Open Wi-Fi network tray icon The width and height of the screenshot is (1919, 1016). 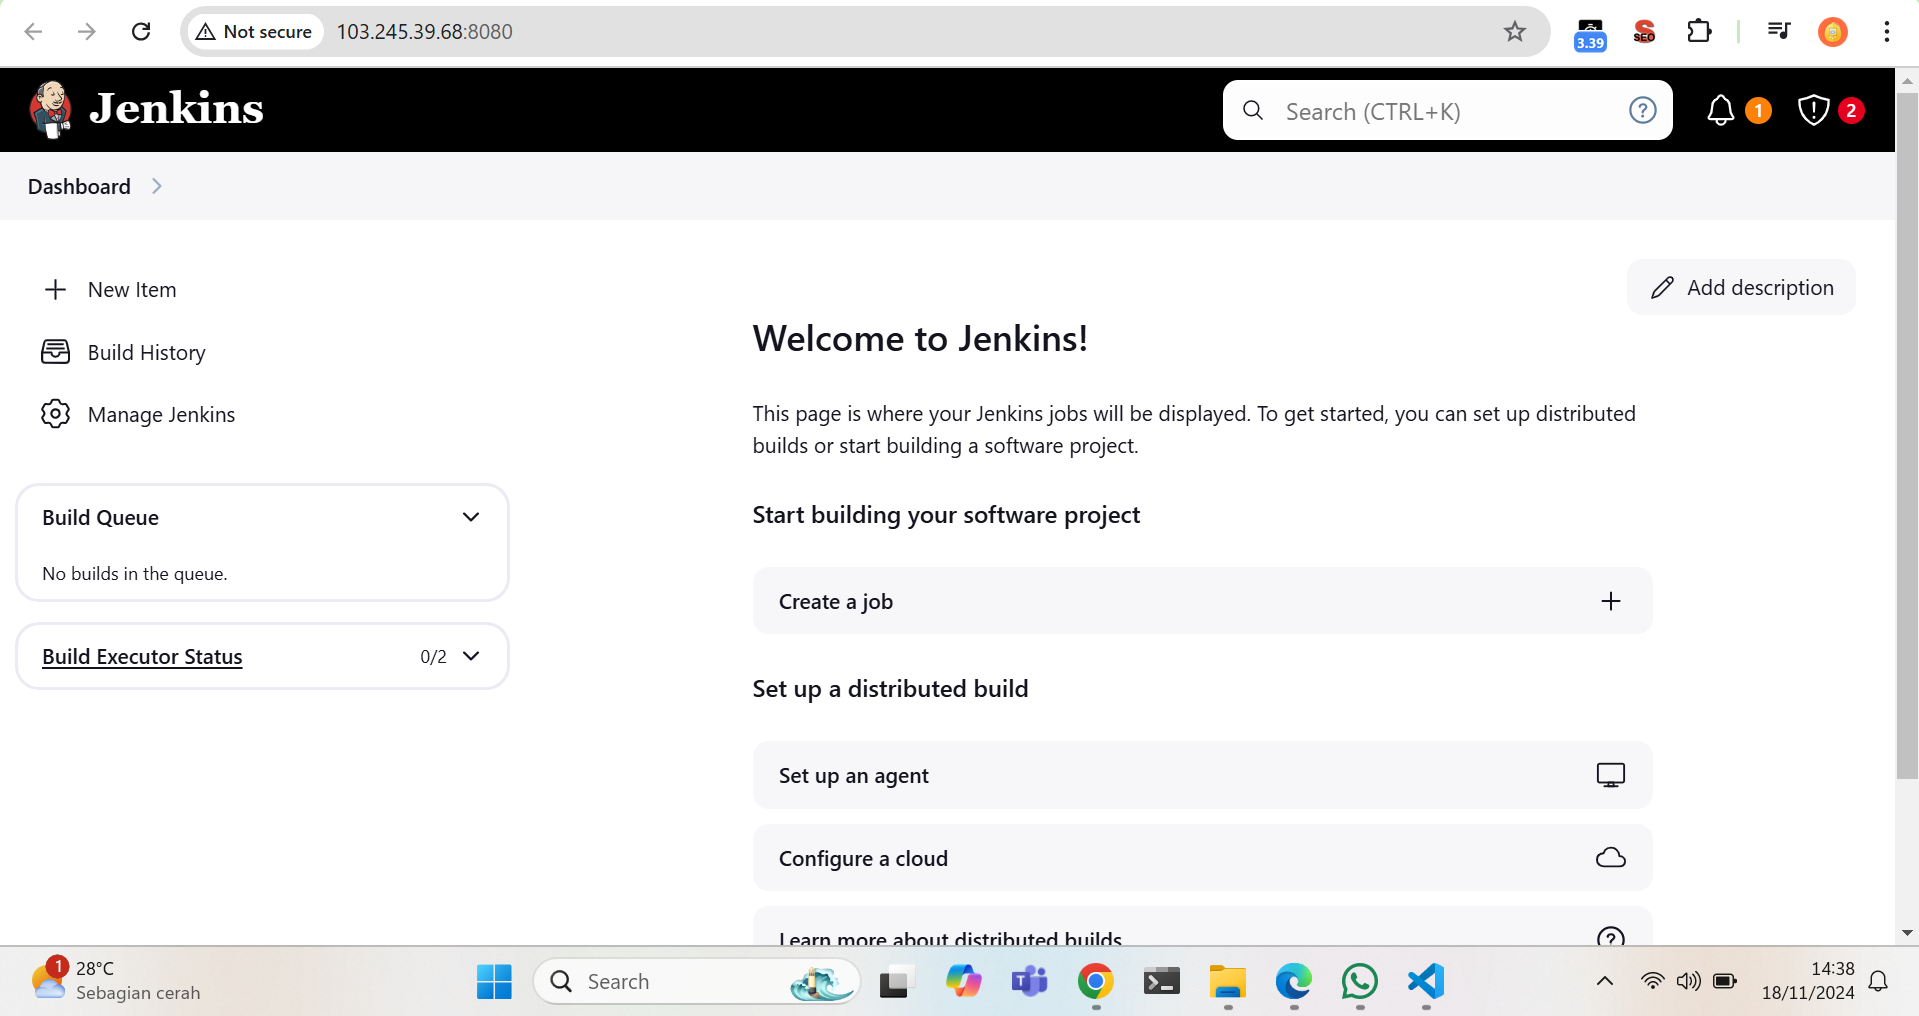(x=1652, y=981)
